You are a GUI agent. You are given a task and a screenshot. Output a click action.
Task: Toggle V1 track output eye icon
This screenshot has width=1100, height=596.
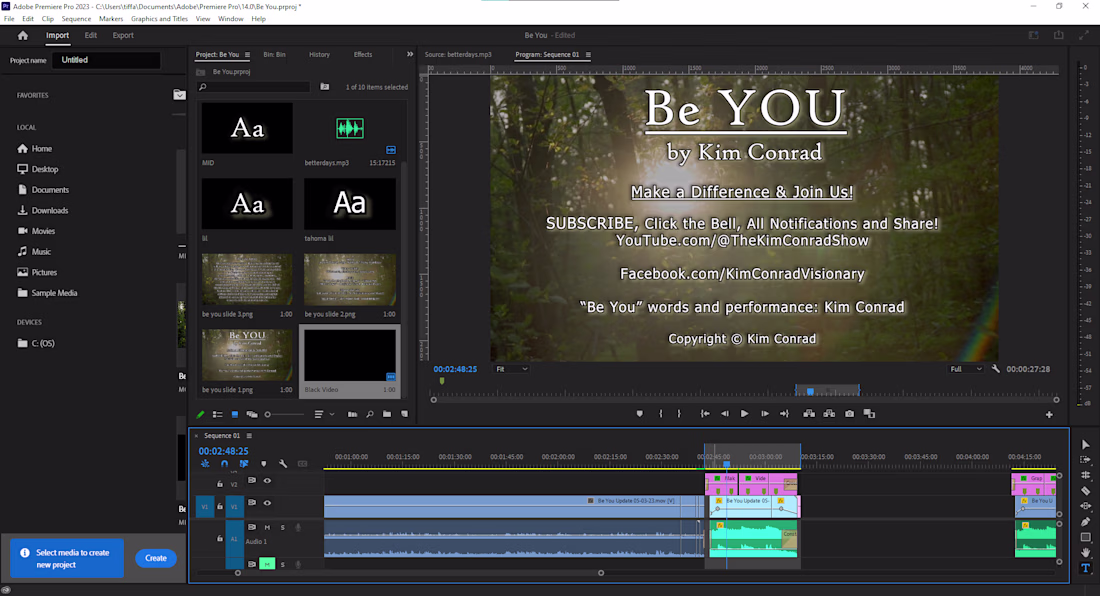click(267, 503)
